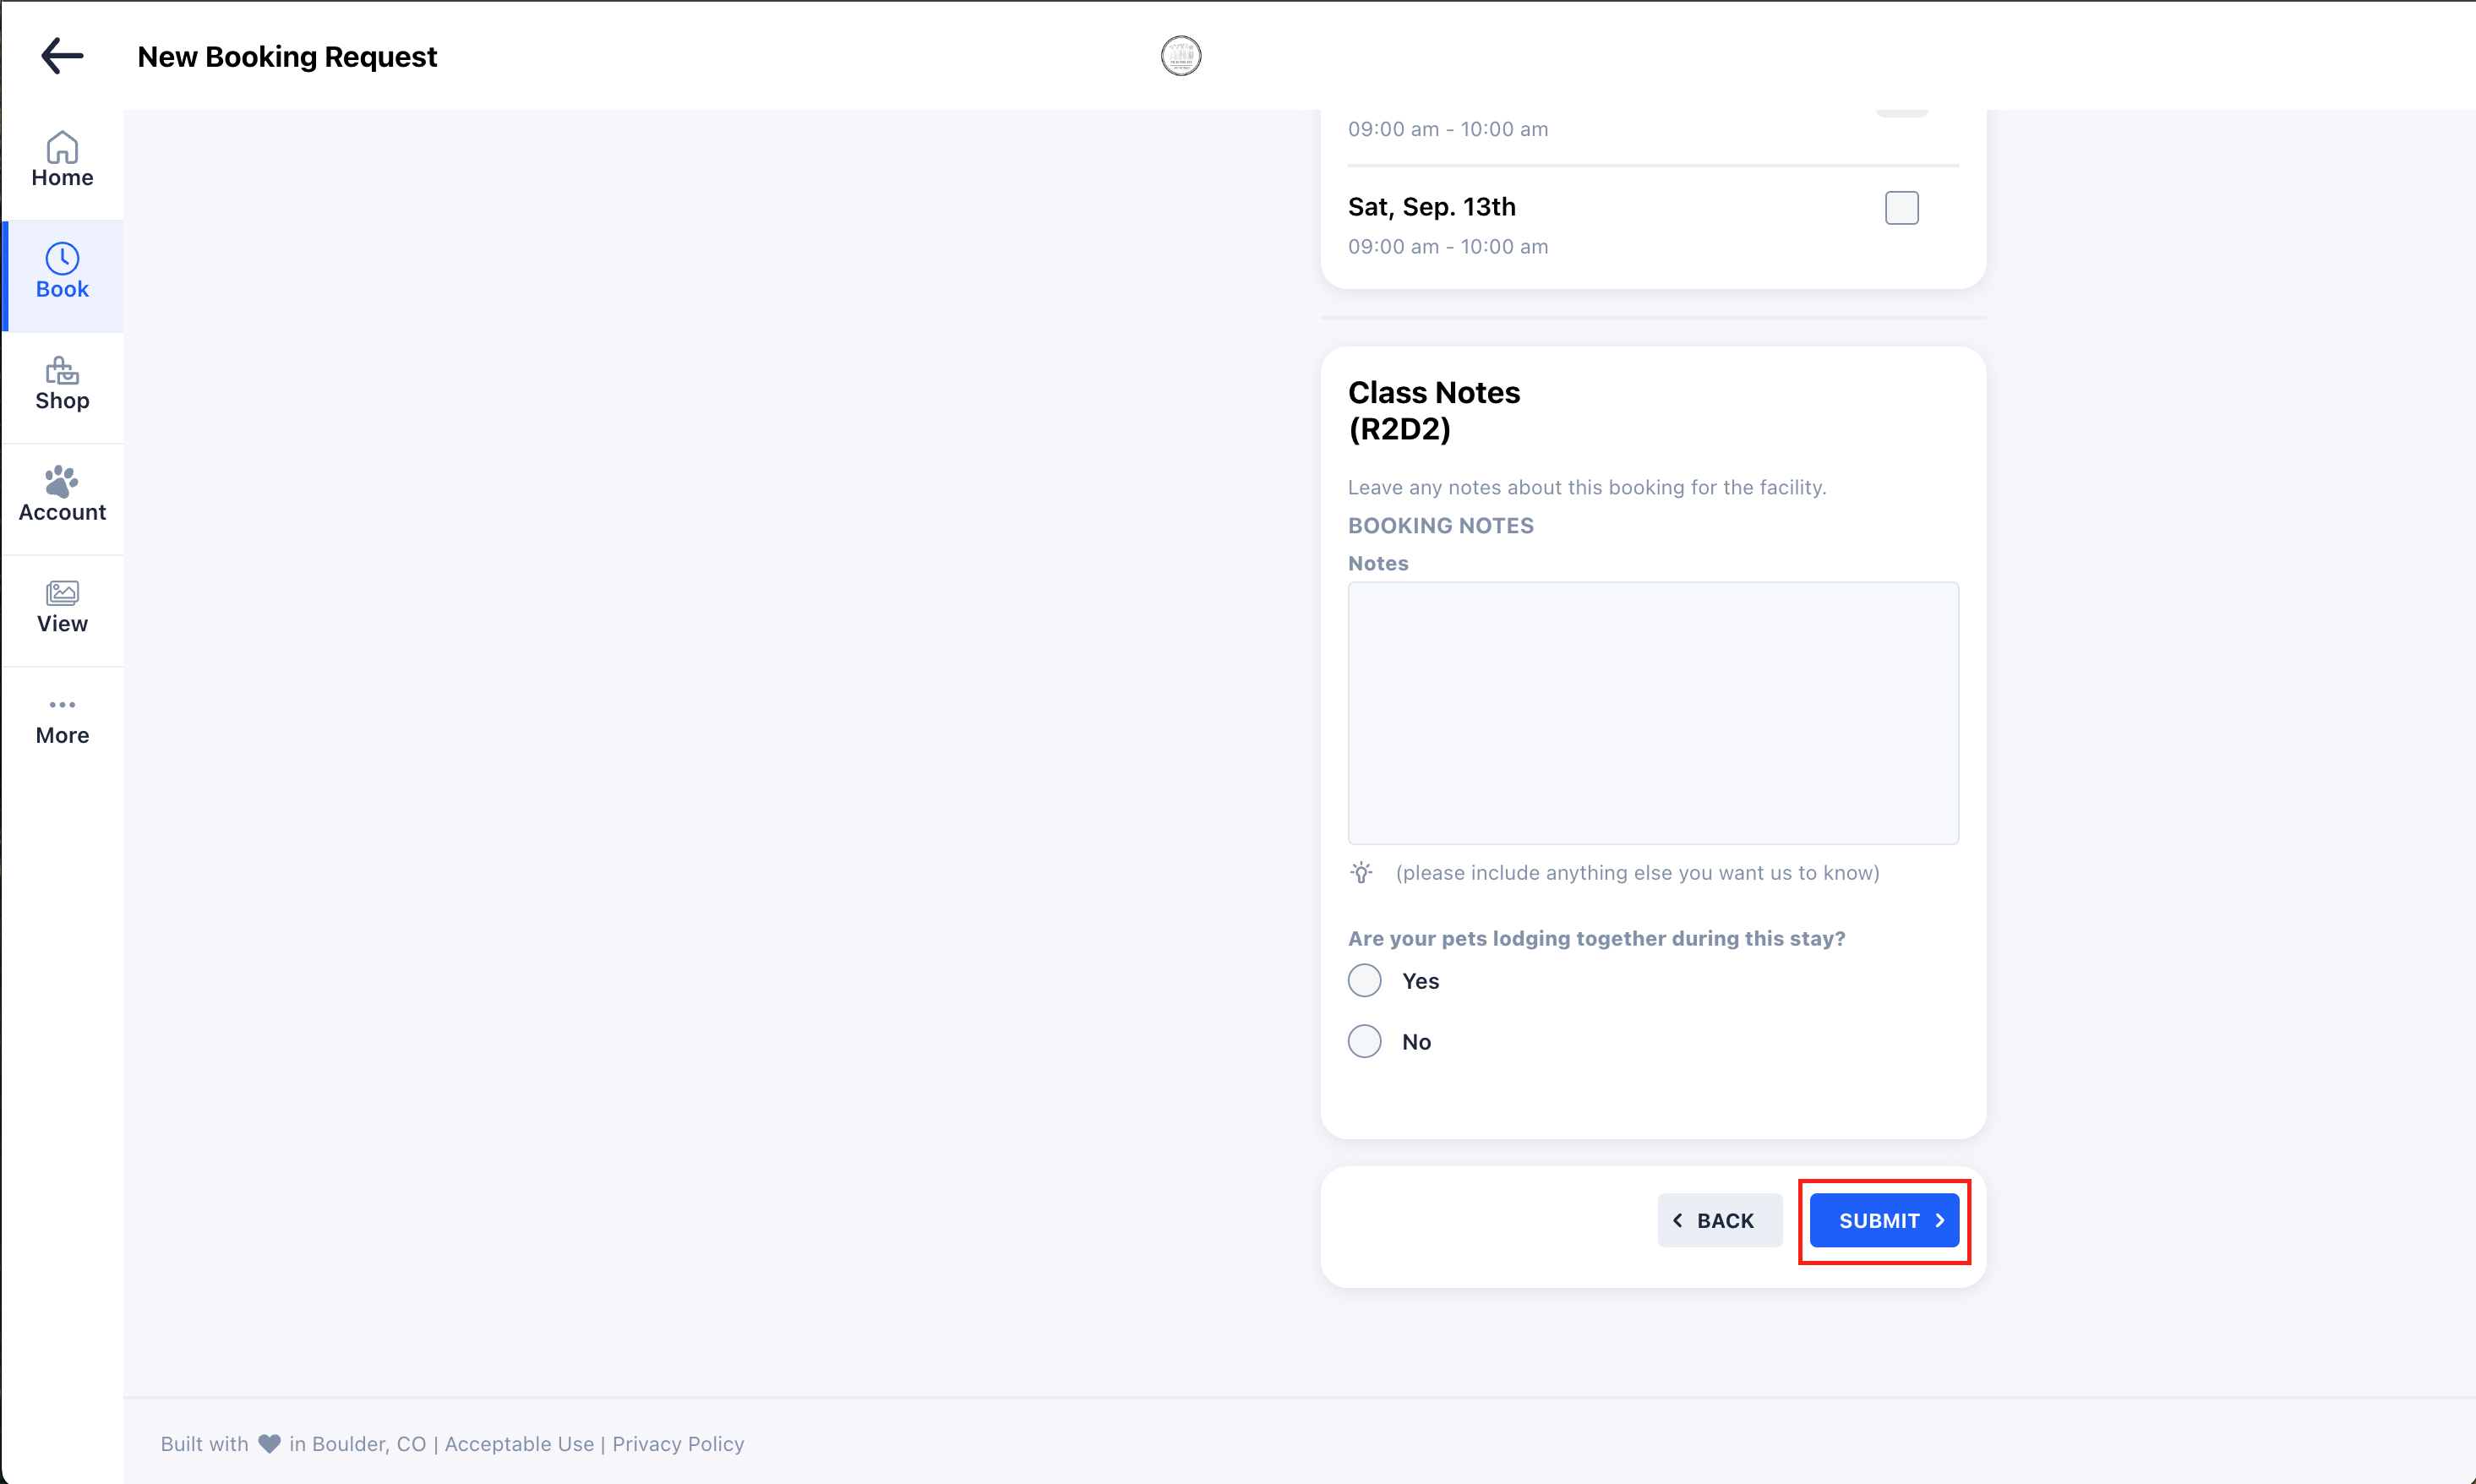Click the facility logo in header
2476x1484 pixels.
pyautogui.click(x=1180, y=56)
